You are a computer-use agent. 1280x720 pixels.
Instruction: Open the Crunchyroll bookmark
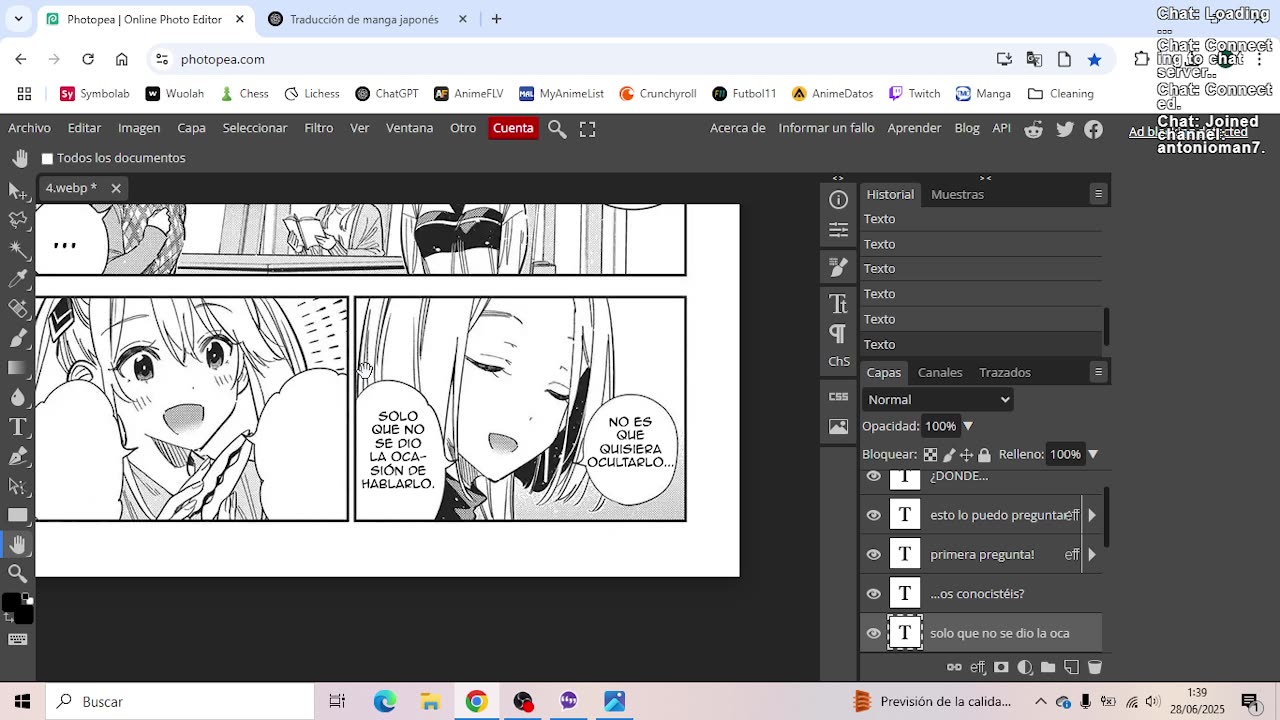coord(658,94)
